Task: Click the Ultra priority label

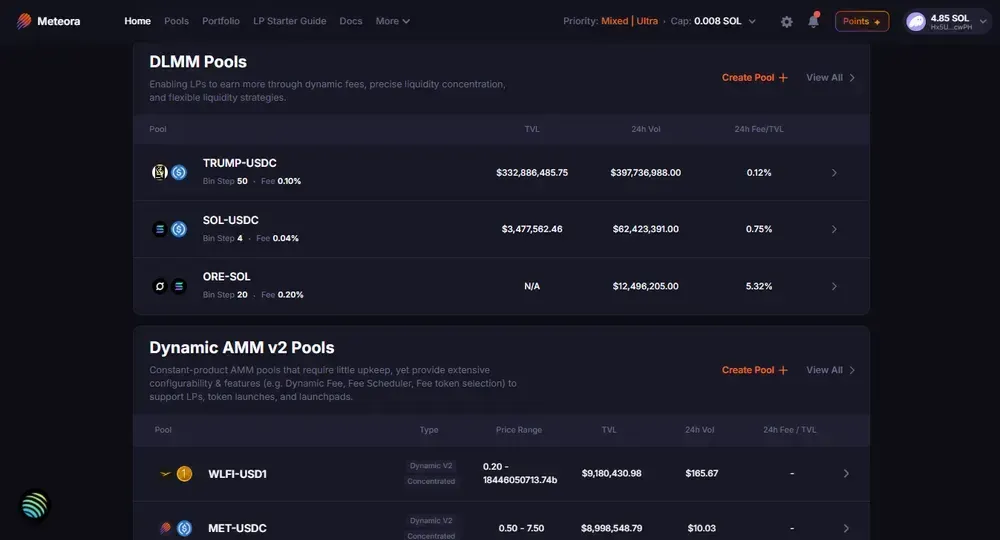Action: [x=647, y=21]
